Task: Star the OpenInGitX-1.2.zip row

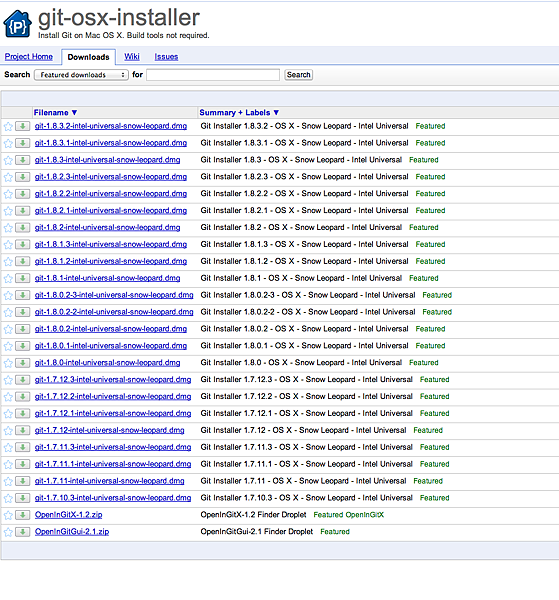Action: [x=8, y=515]
